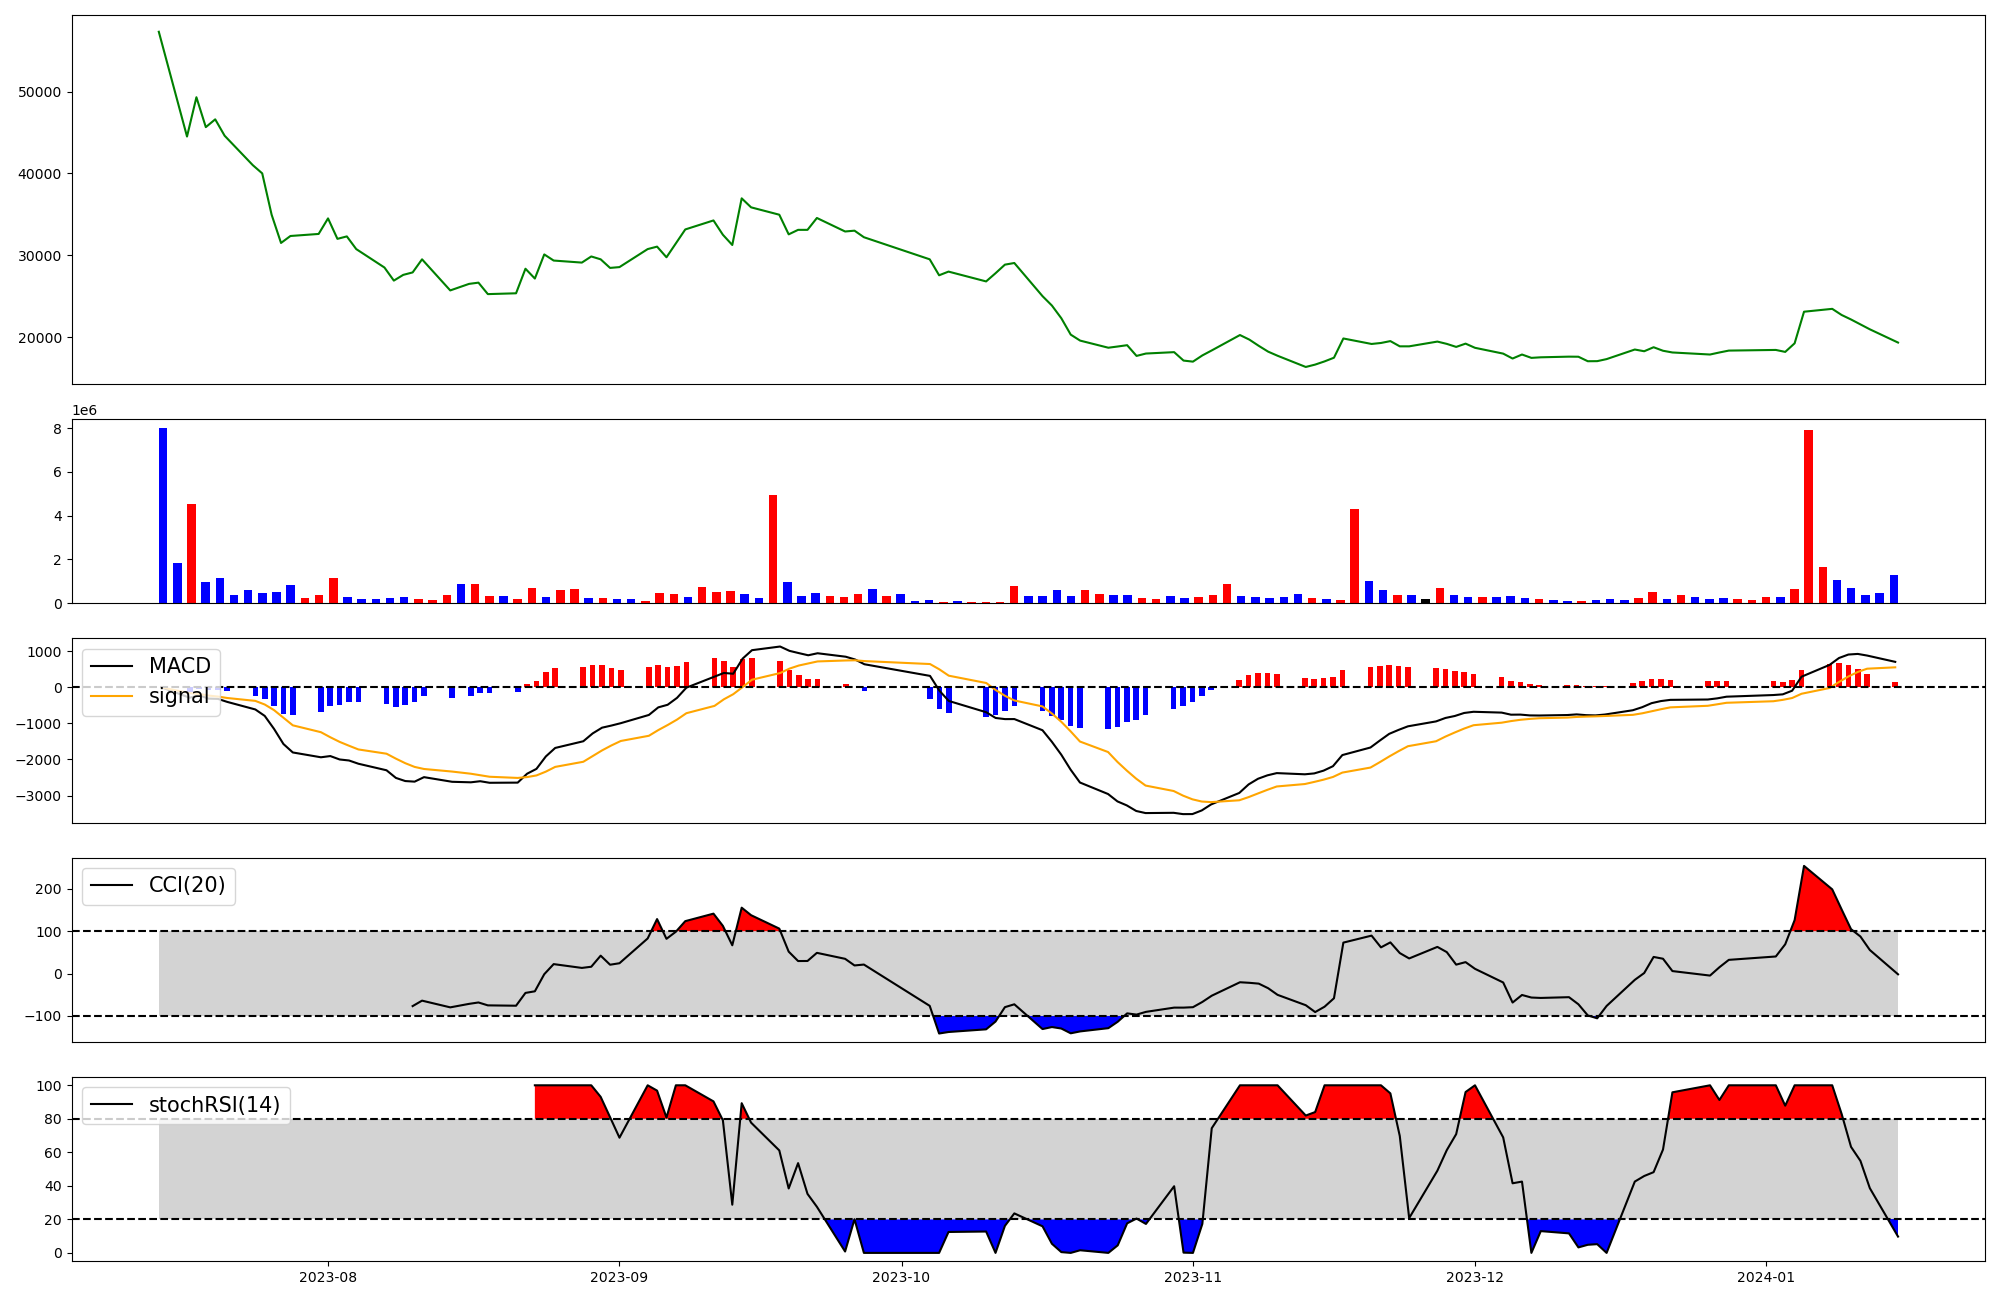Click the stochRSI(14) legend label
Image resolution: width=2000 pixels, height=1300 pixels.
point(214,1105)
